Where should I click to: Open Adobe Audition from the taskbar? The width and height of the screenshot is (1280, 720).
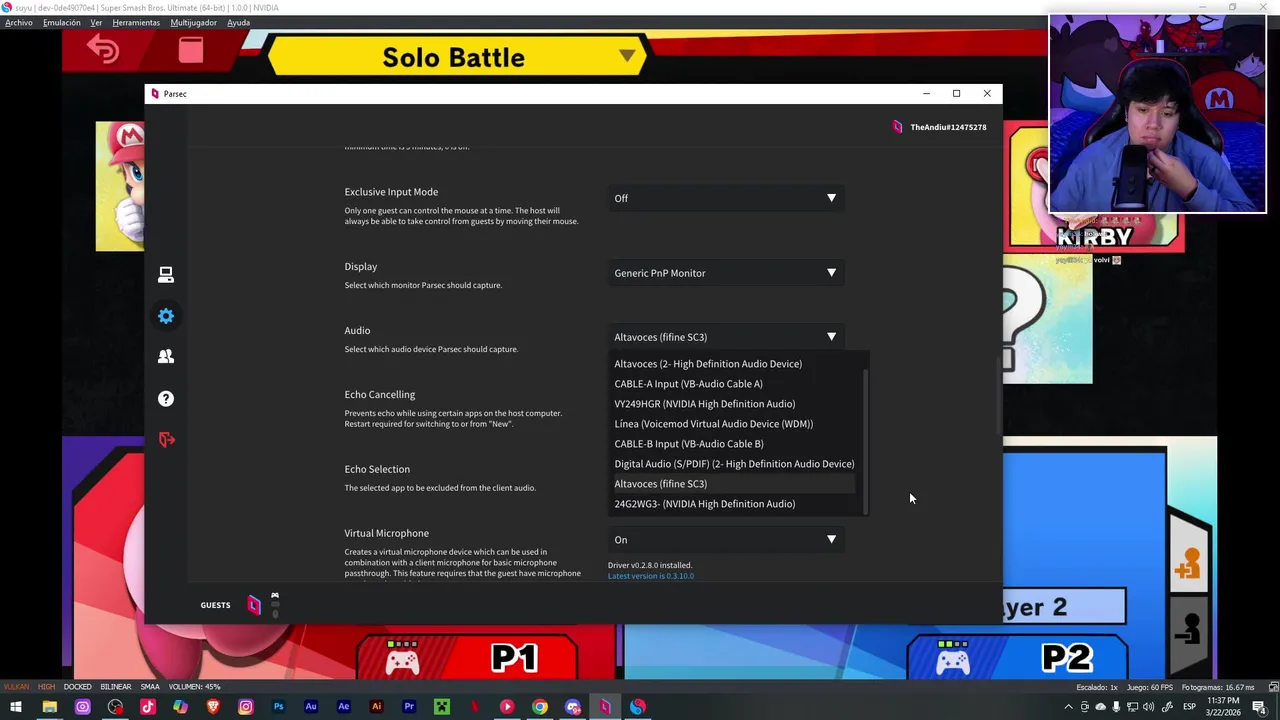tap(311, 707)
